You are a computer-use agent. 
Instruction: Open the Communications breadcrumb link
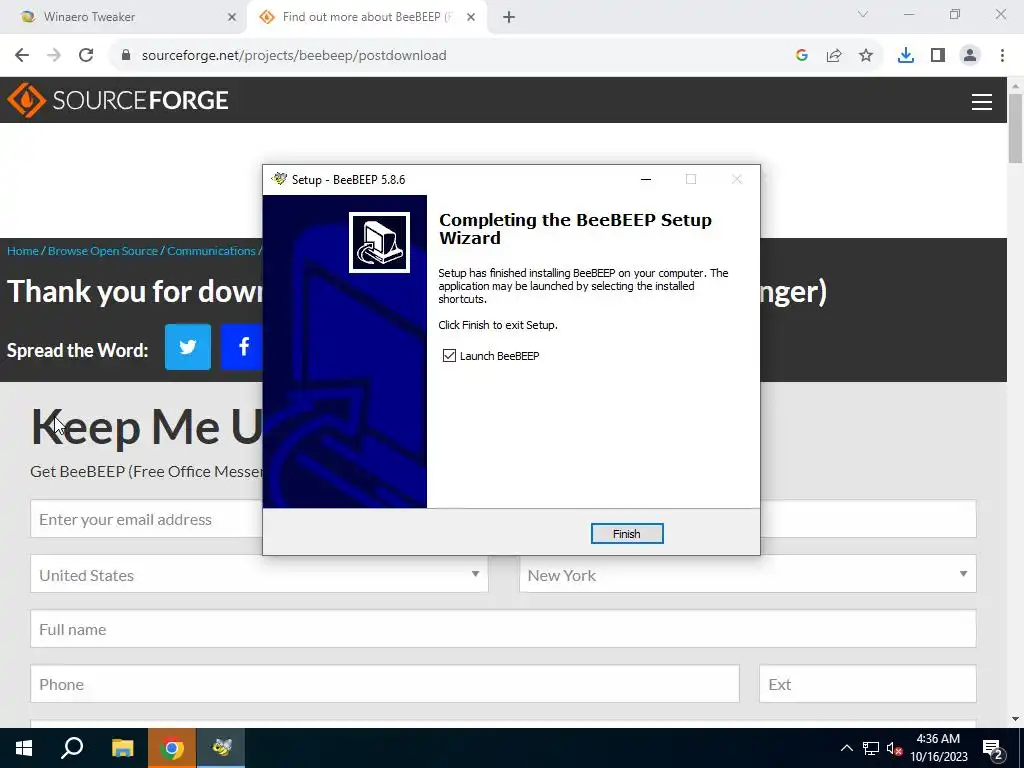click(x=211, y=251)
